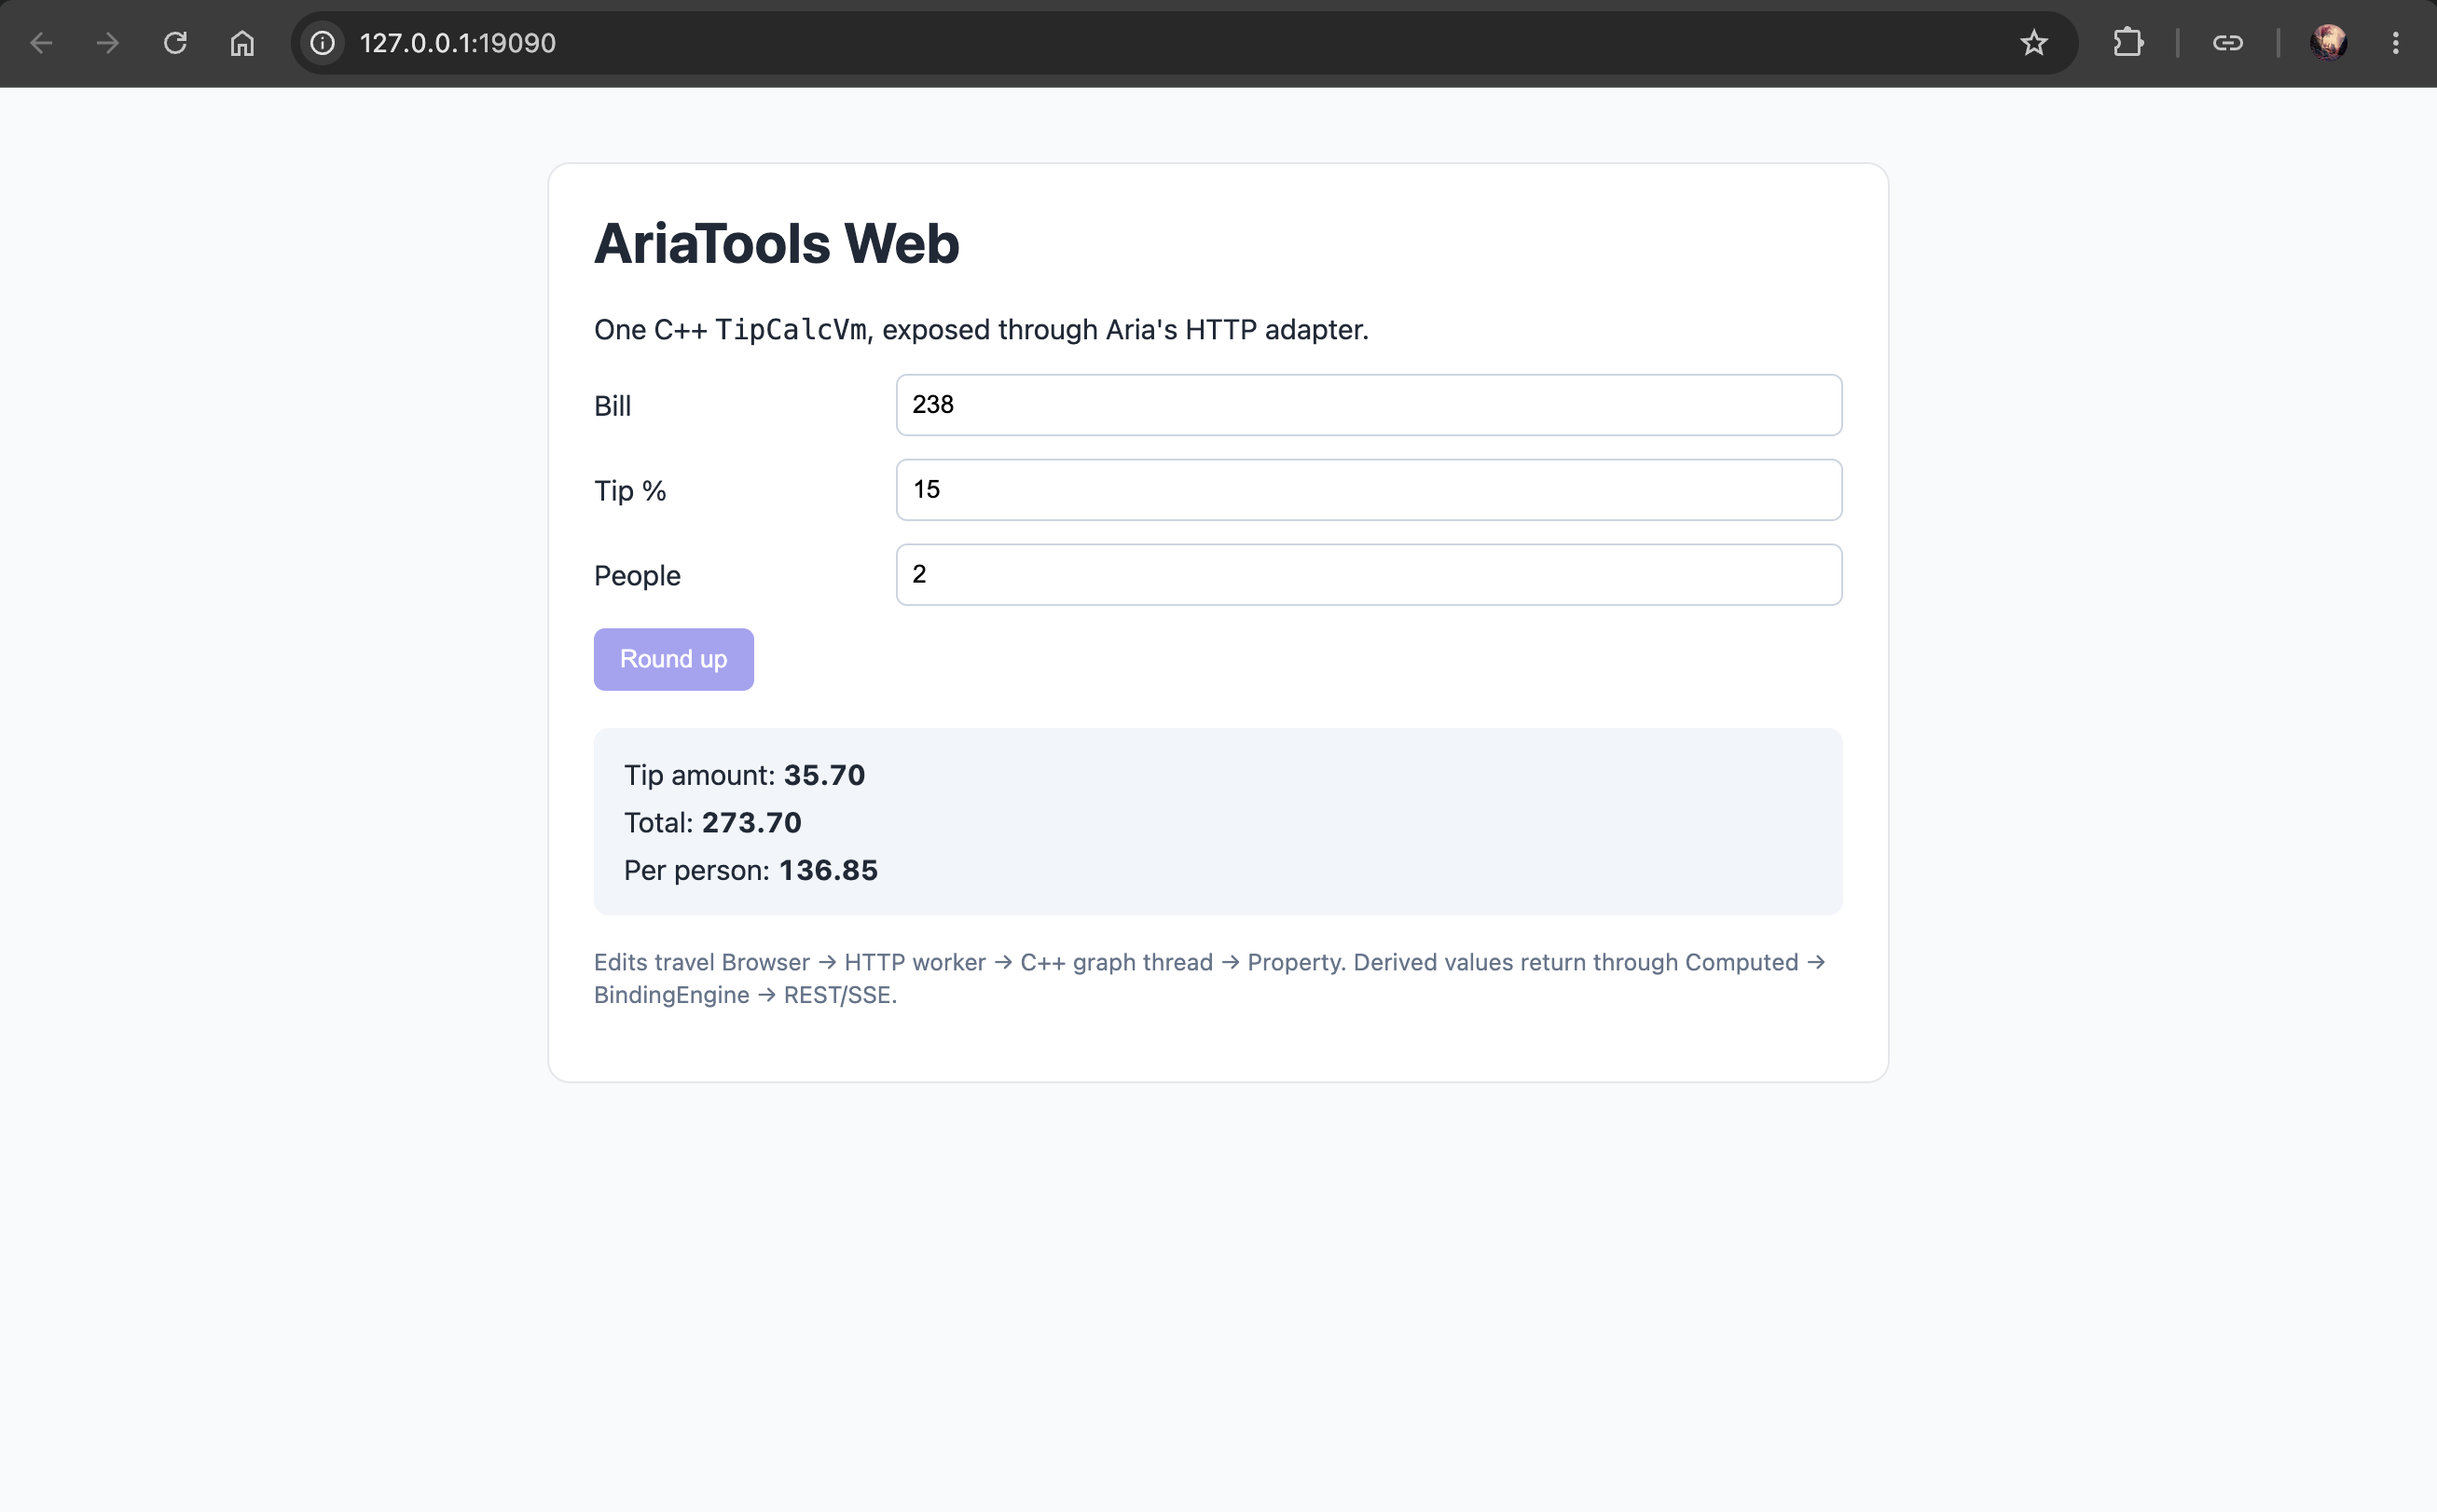2437x1512 pixels.
Task: Open the extensions puzzle icon
Action: 2128,43
